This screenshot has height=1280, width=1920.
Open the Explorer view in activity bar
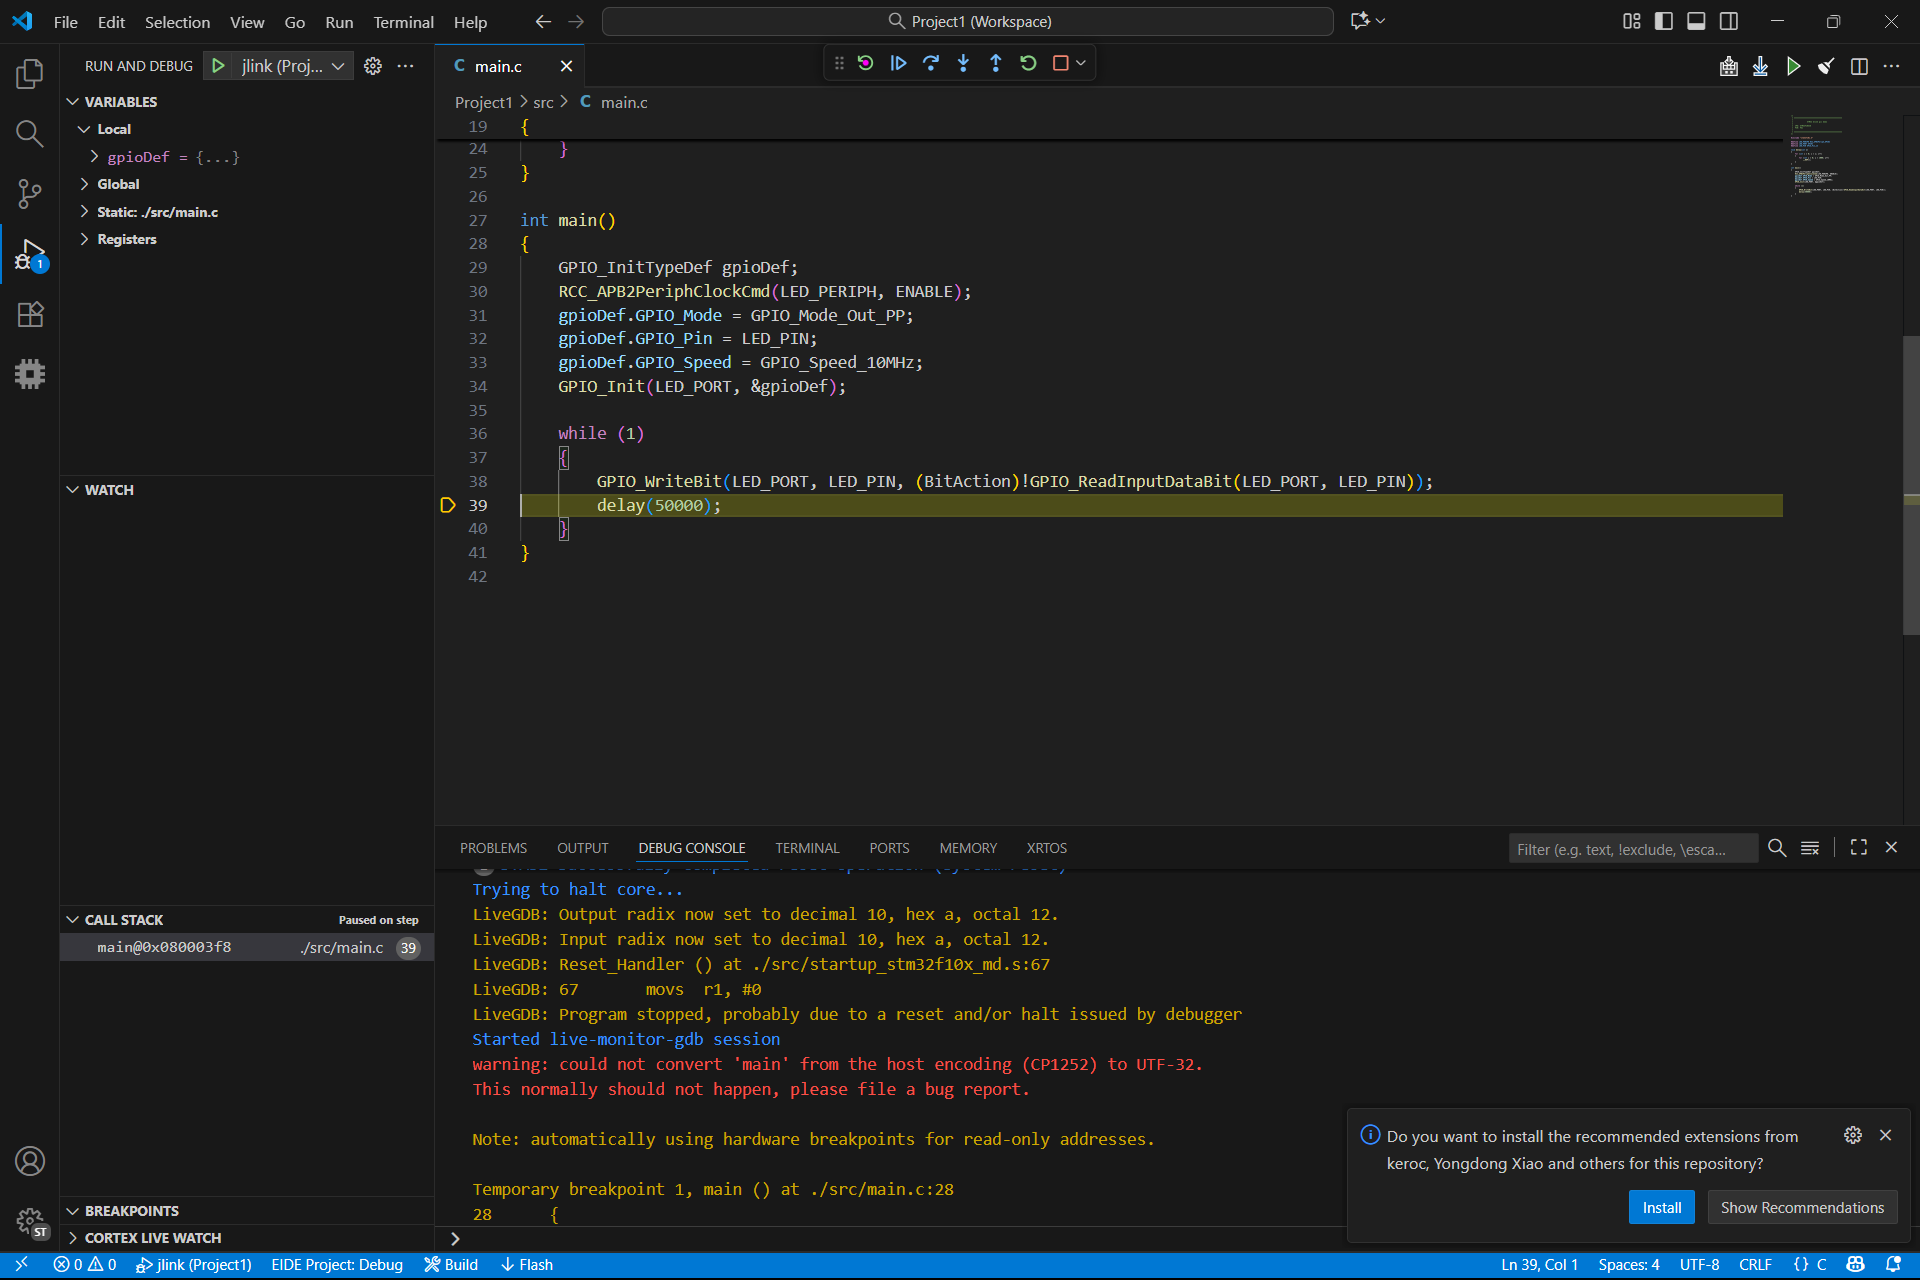(30, 74)
